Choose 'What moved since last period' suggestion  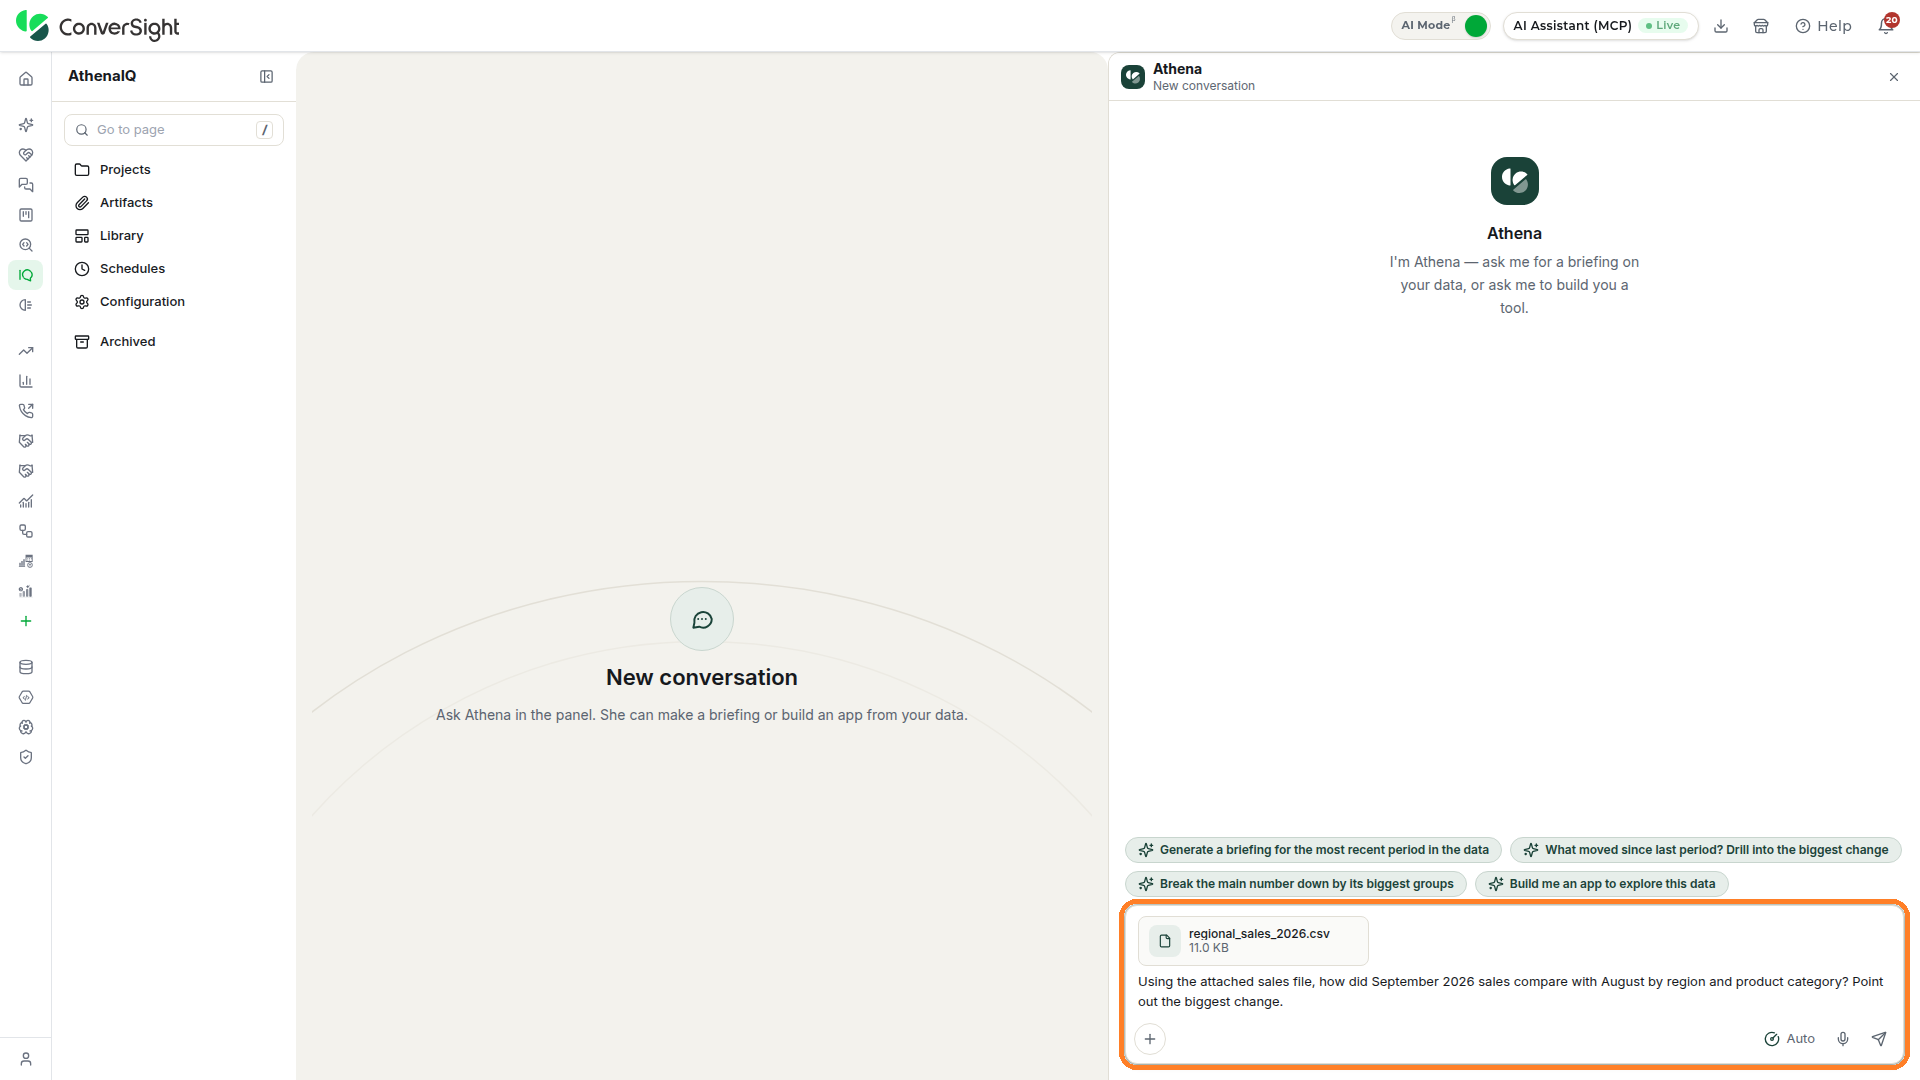click(1705, 850)
